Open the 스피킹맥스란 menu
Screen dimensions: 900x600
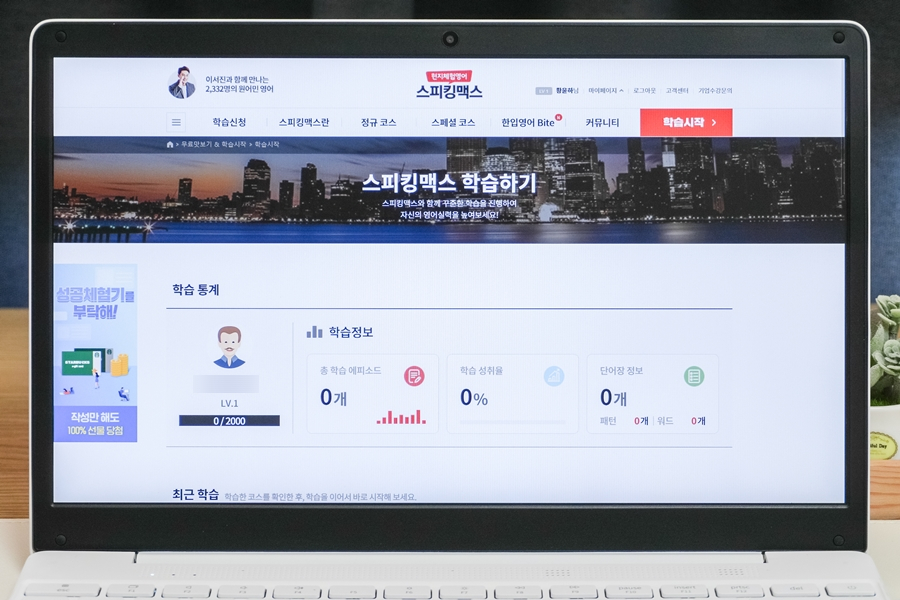pos(304,122)
